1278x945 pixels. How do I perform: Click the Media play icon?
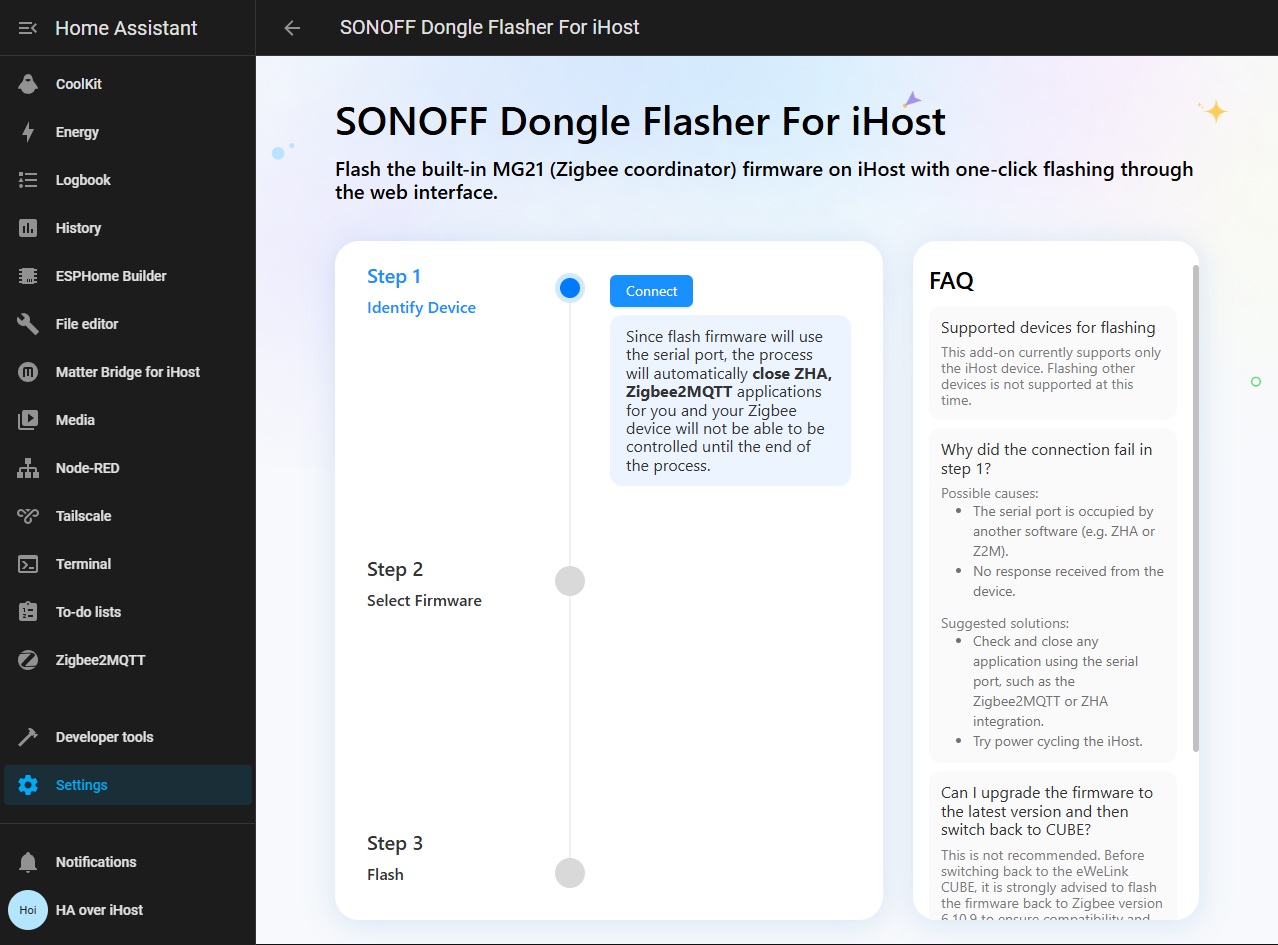(28, 420)
